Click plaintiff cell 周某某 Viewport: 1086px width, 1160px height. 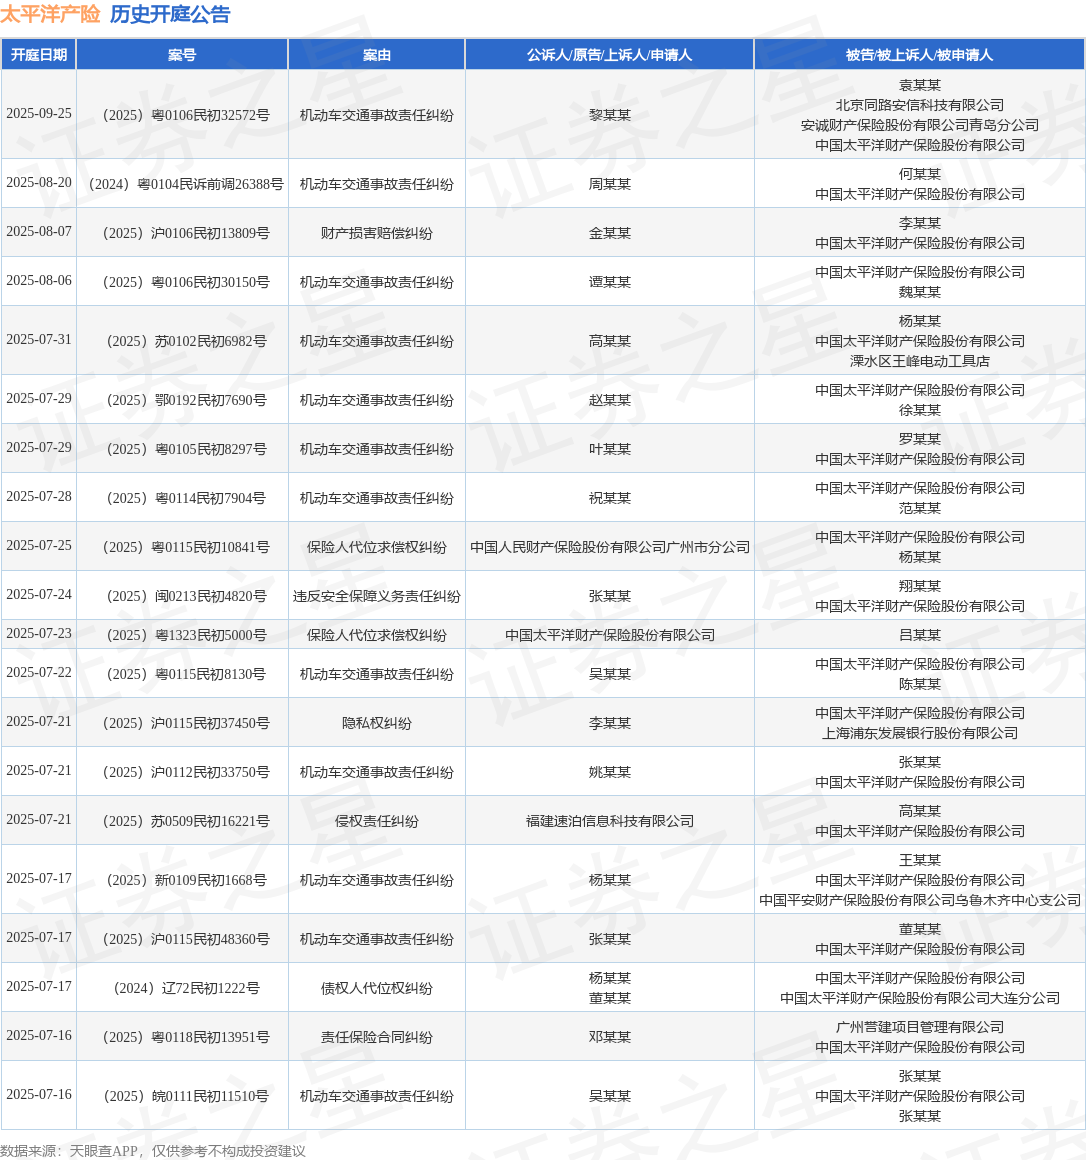pyautogui.click(x=610, y=184)
